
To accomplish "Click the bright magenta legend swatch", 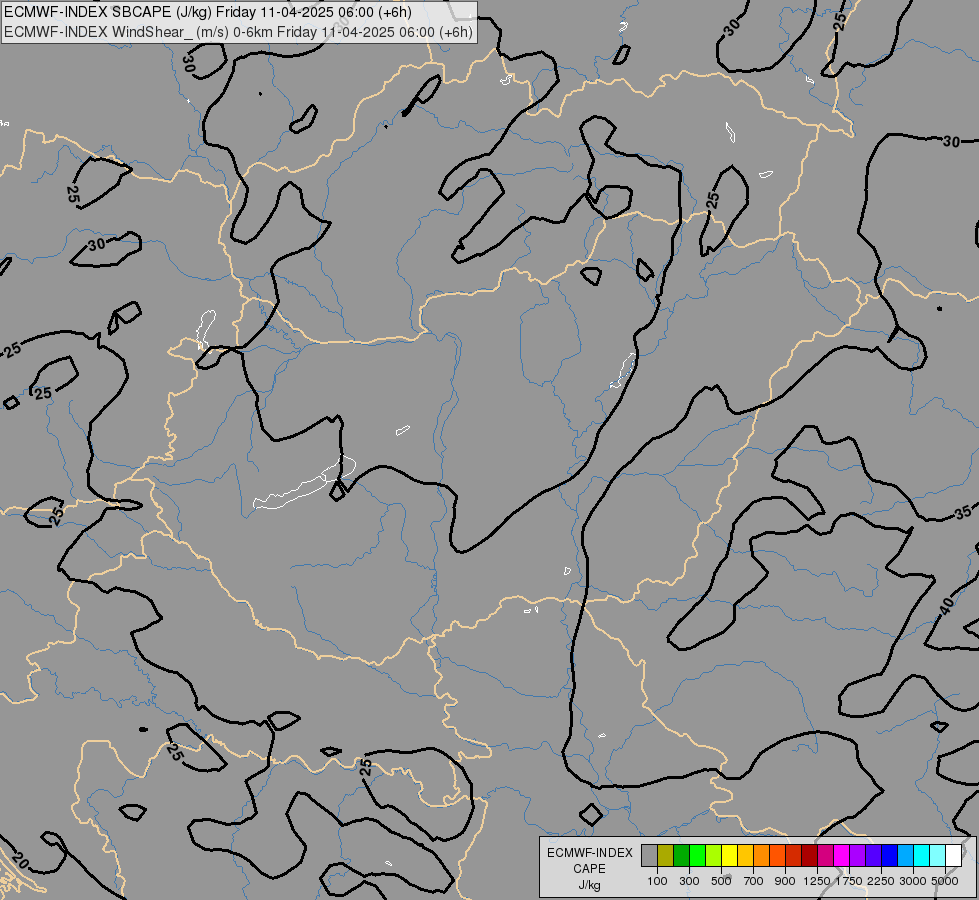I will 841,855.
